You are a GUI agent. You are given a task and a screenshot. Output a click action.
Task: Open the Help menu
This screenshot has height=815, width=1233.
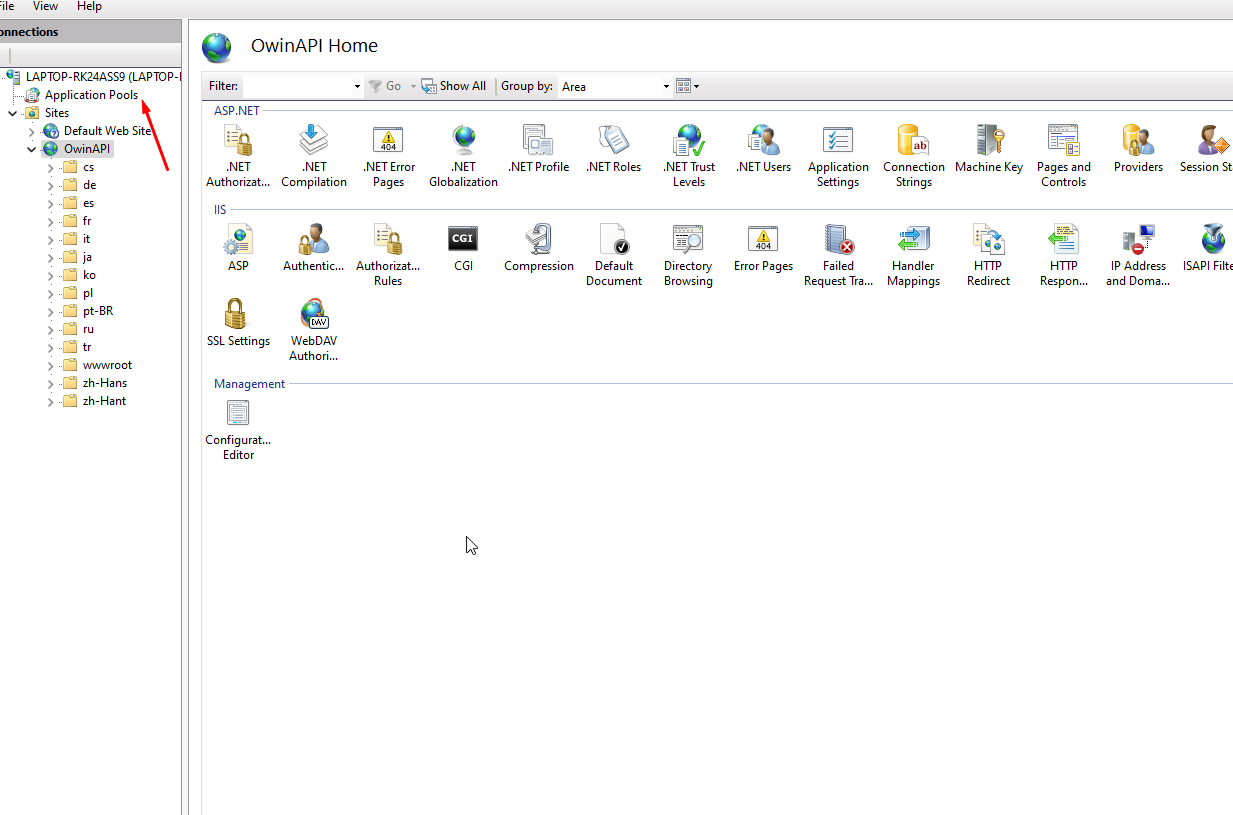click(x=89, y=6)
